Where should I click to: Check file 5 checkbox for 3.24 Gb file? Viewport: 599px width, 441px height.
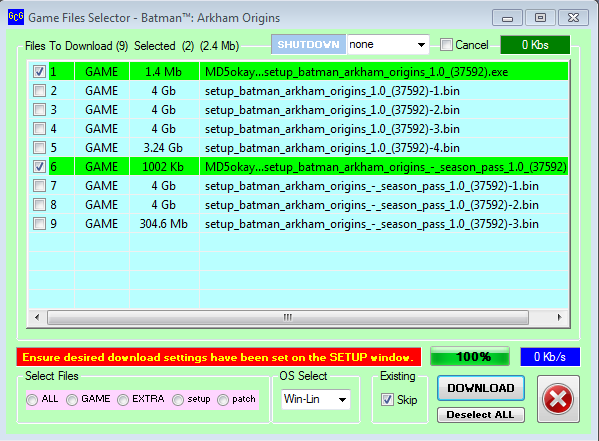[39, 148]
